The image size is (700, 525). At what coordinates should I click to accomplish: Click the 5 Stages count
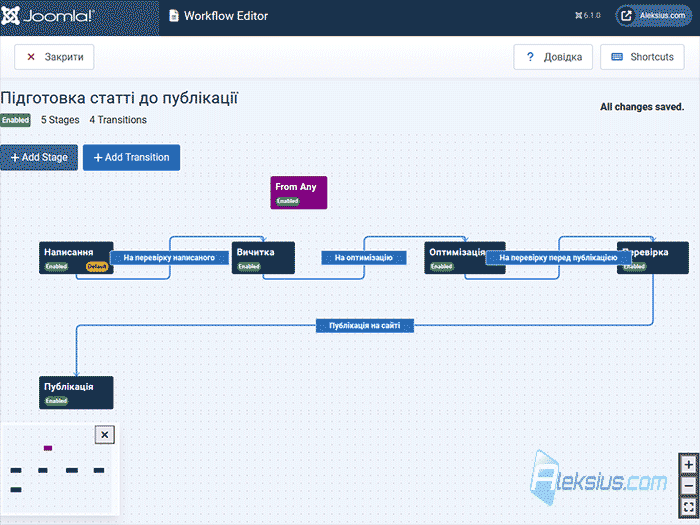pyautogui.click(x=60, y=120)
